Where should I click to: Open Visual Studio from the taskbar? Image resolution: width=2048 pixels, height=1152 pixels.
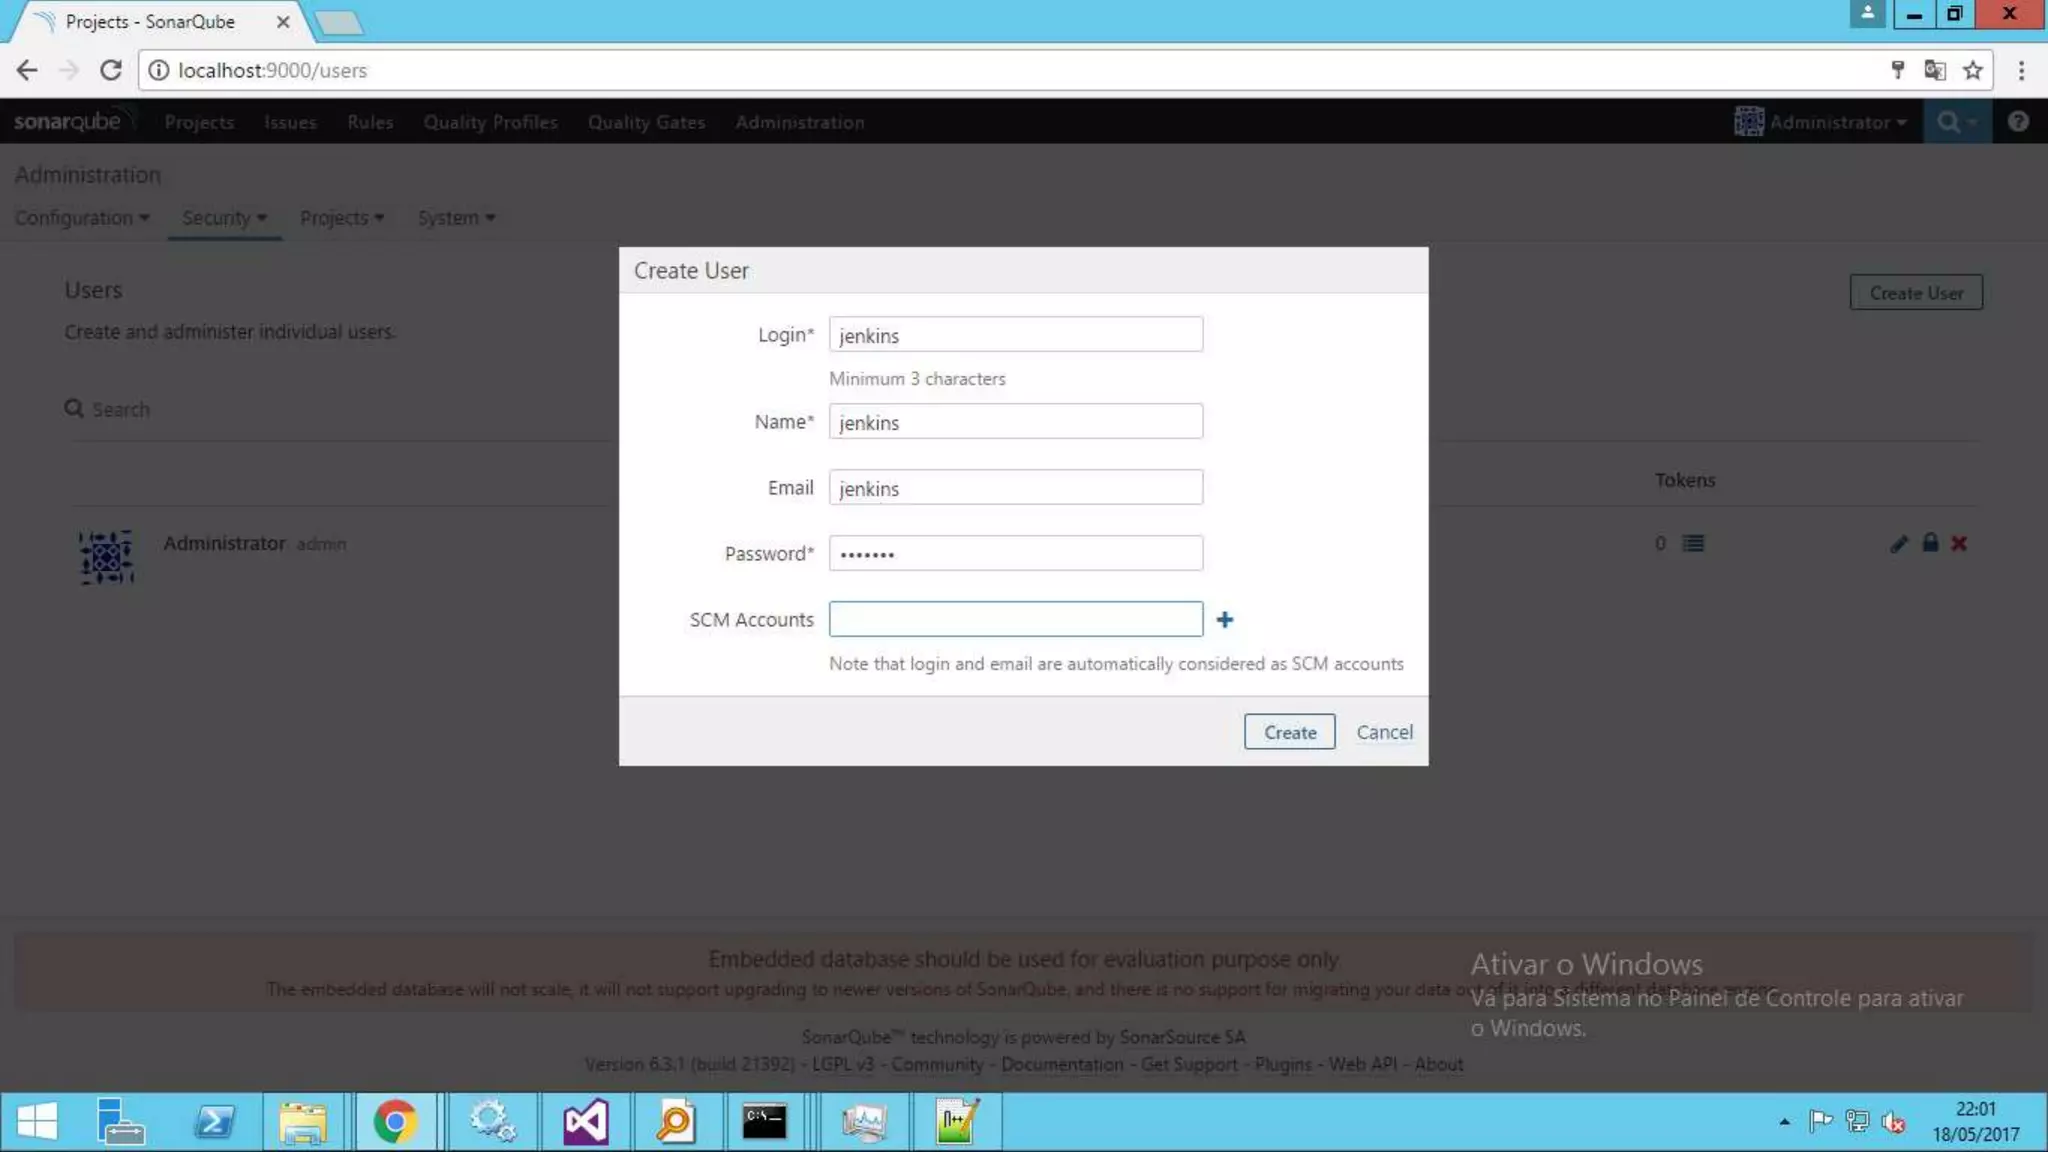[x=586, y=1121]
